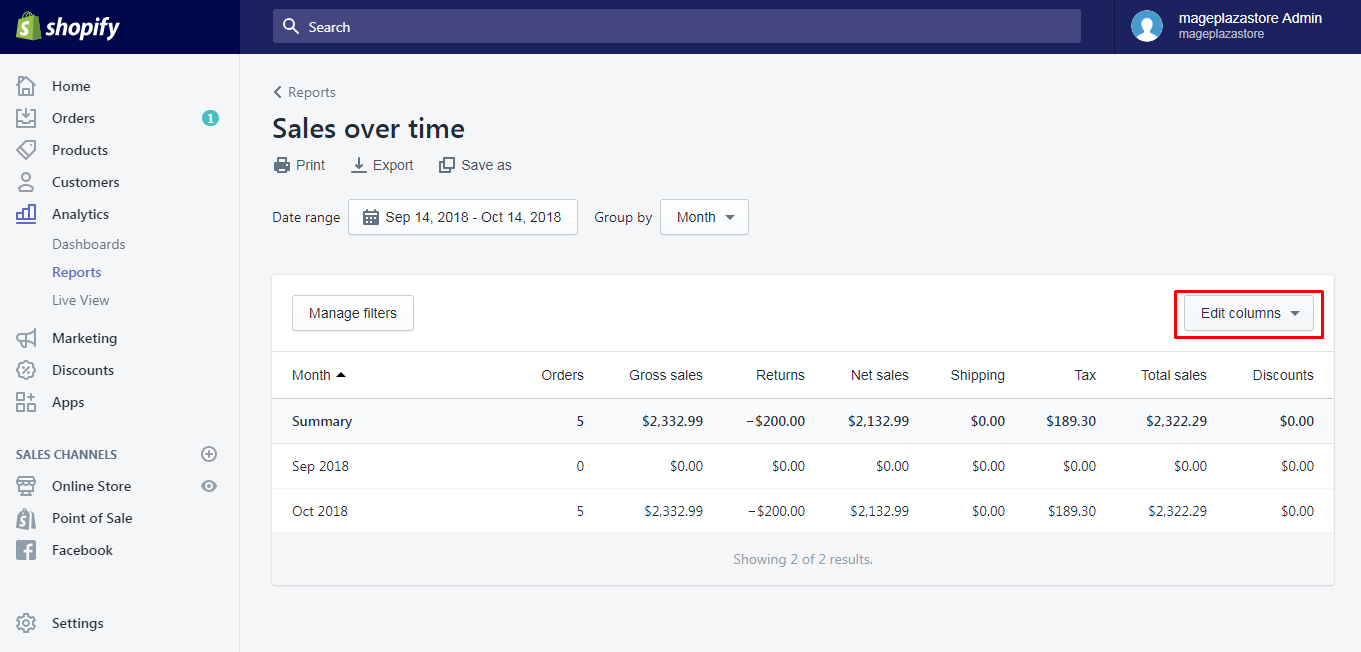Click the Shopify logo
The image size is (1361, 652).
67,27
